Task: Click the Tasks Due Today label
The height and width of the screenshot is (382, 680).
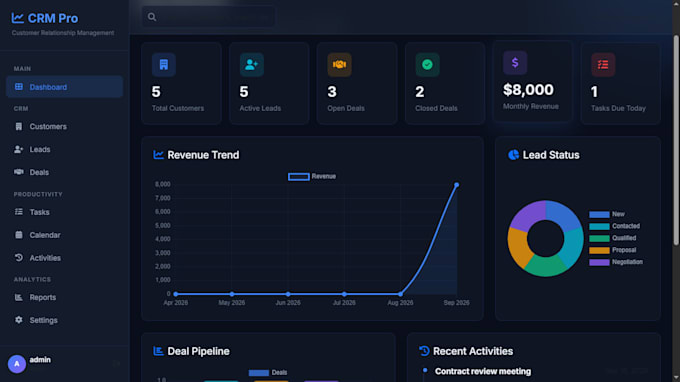Action: [618, 108]
